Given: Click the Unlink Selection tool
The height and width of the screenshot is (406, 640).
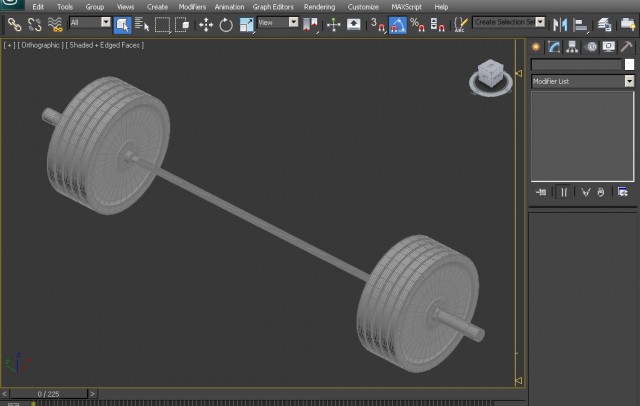Looking at the screenshot, I should click(x=35, y=24).
